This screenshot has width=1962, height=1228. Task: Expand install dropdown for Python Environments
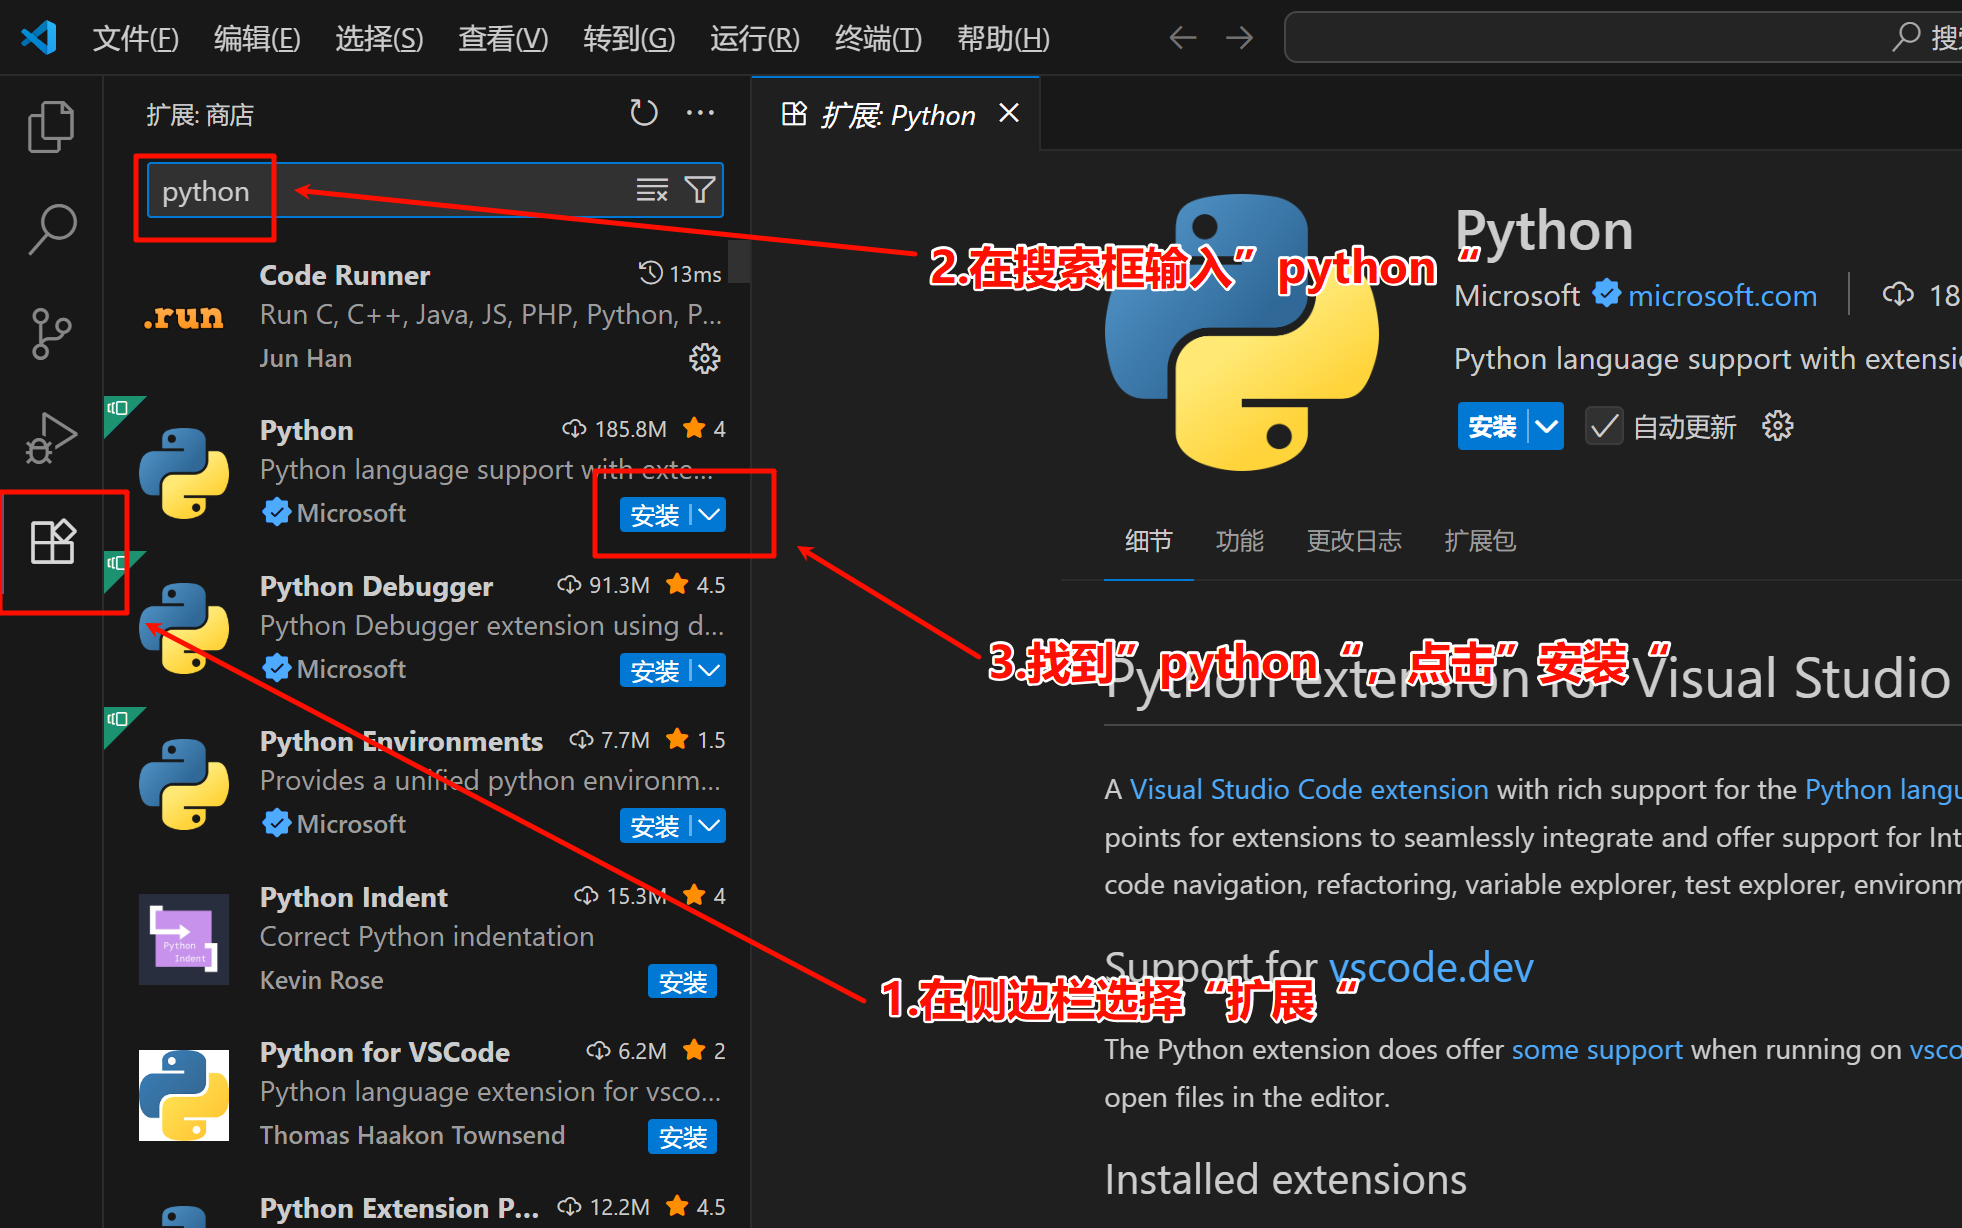(x=710, y=826)
